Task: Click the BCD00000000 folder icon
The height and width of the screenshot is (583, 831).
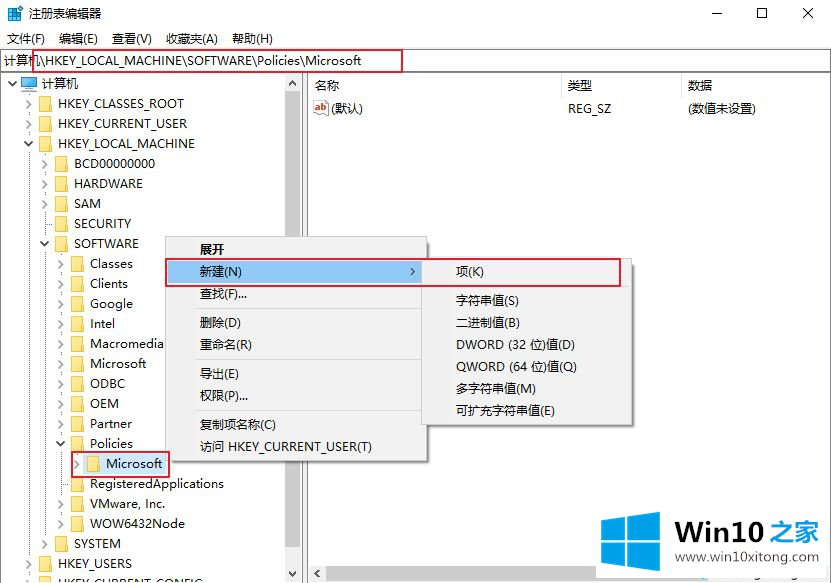Action: tap(62, 164)
